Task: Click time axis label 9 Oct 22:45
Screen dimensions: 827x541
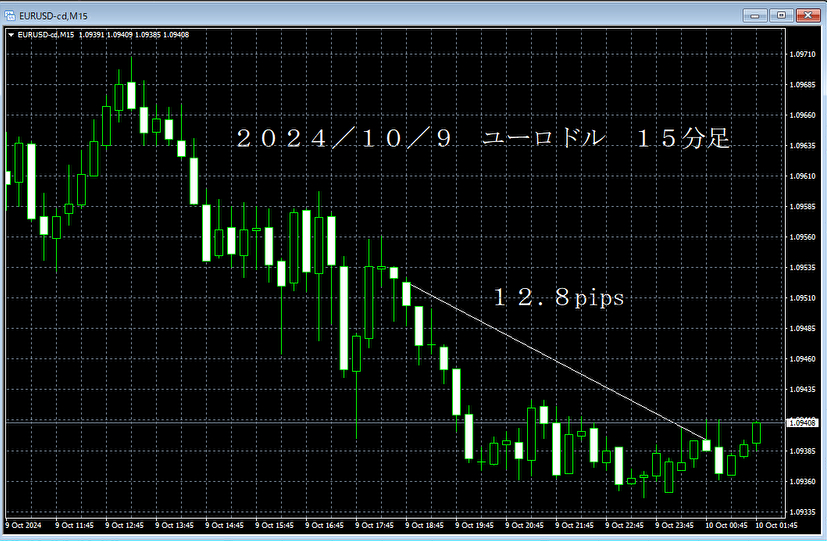Action: 624,526
